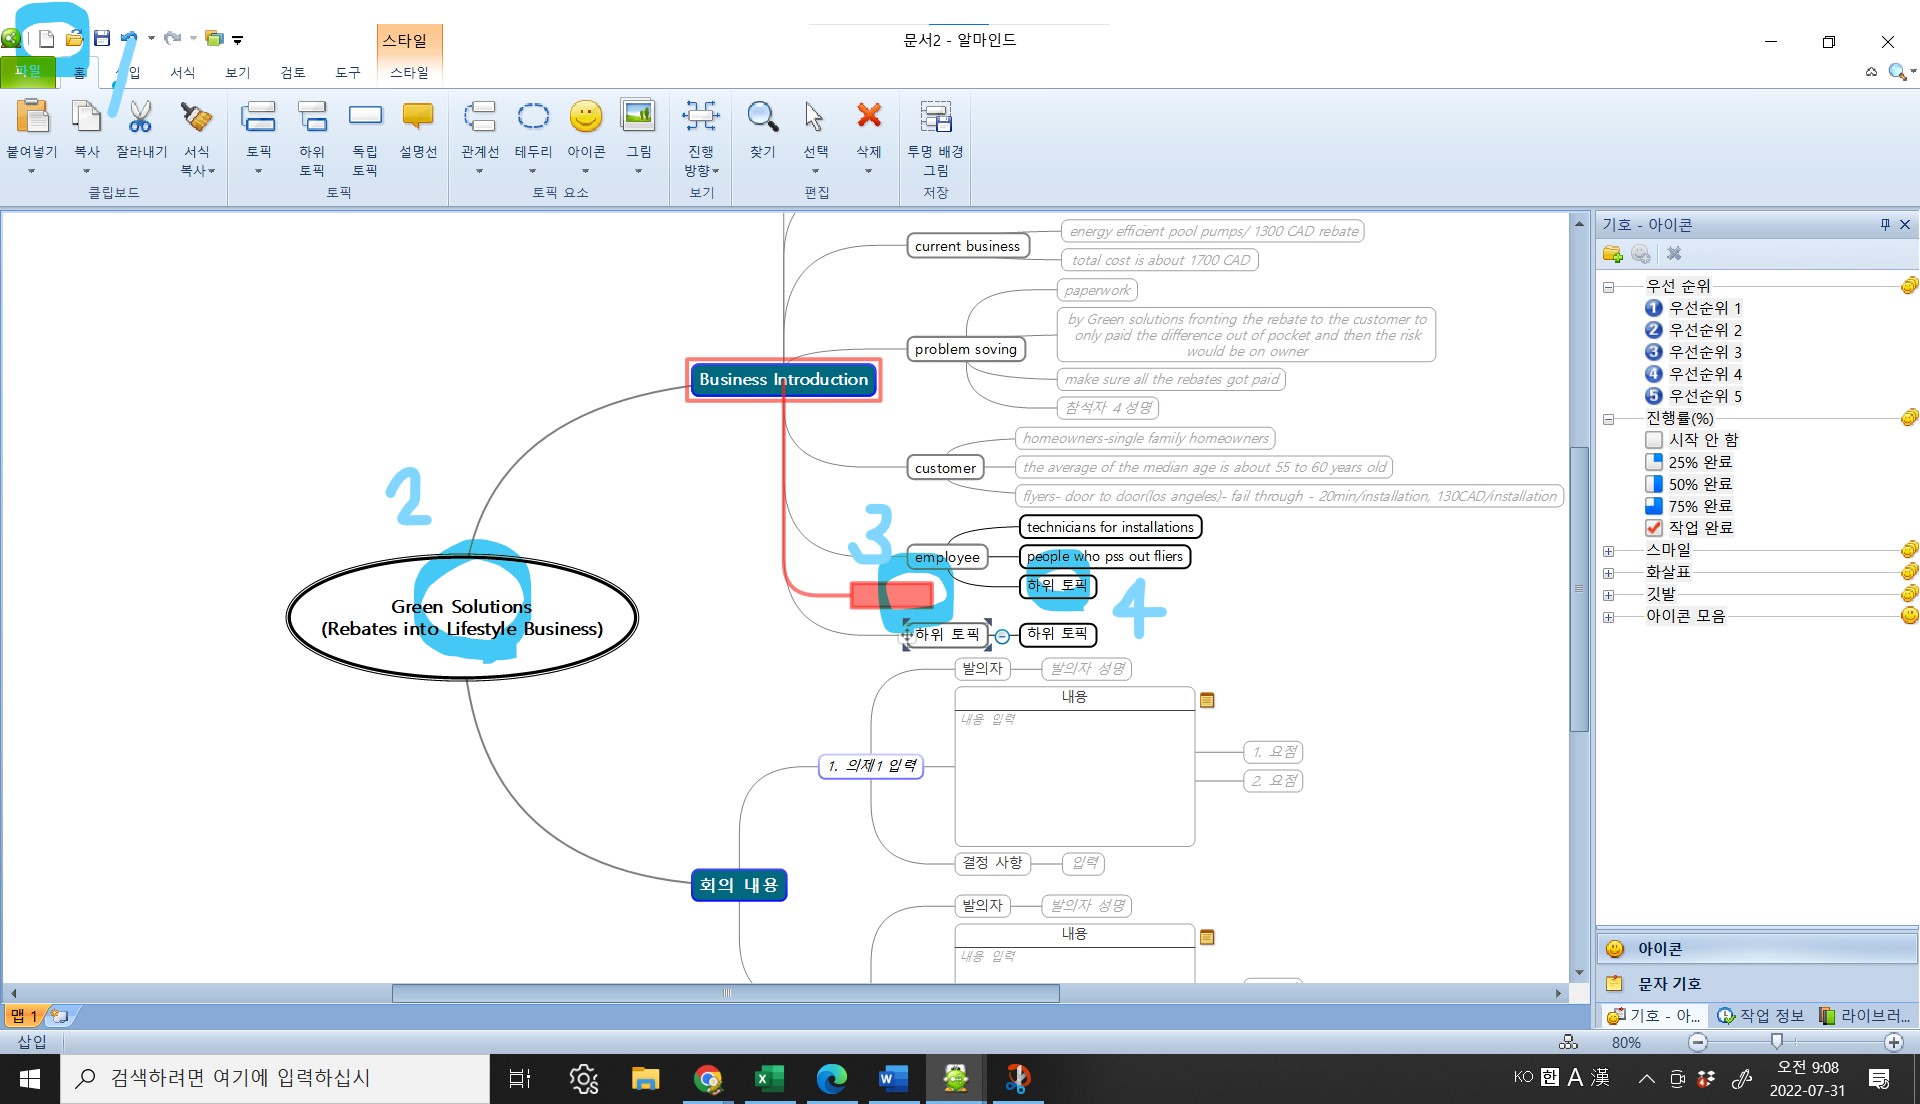The width and height of the screenshot is (1920, 1104).
Task: Open the Delete (삭제) dropdown arrow
Action: click(x=868, y=172)
